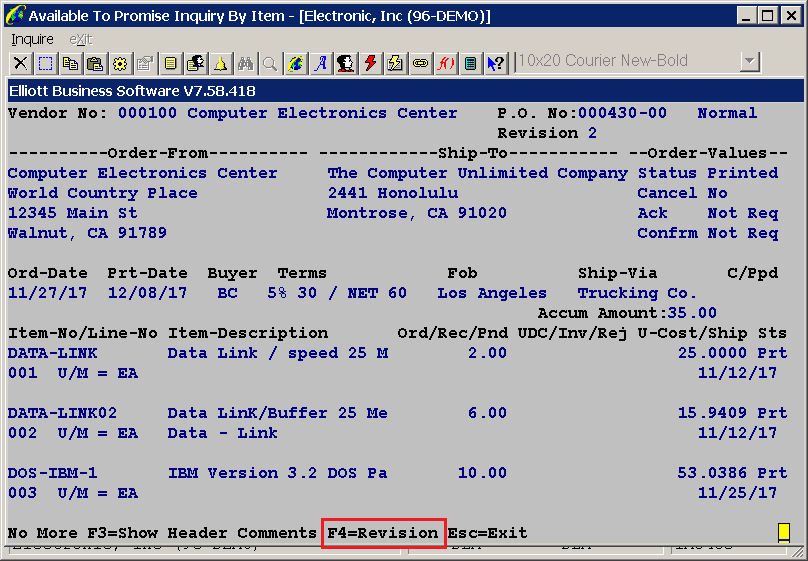Click unit cost 25.0000
Image resolution: width=808 pixels, height=561 pixels.
(x=712, y=353)
